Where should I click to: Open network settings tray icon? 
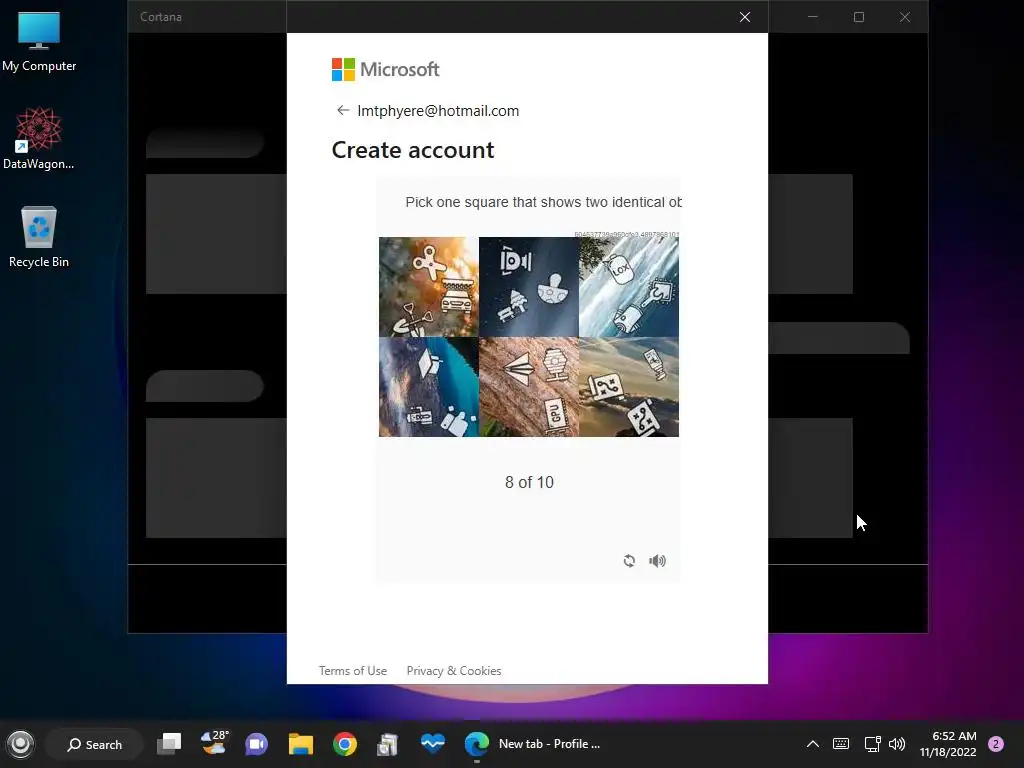[872, 744]
